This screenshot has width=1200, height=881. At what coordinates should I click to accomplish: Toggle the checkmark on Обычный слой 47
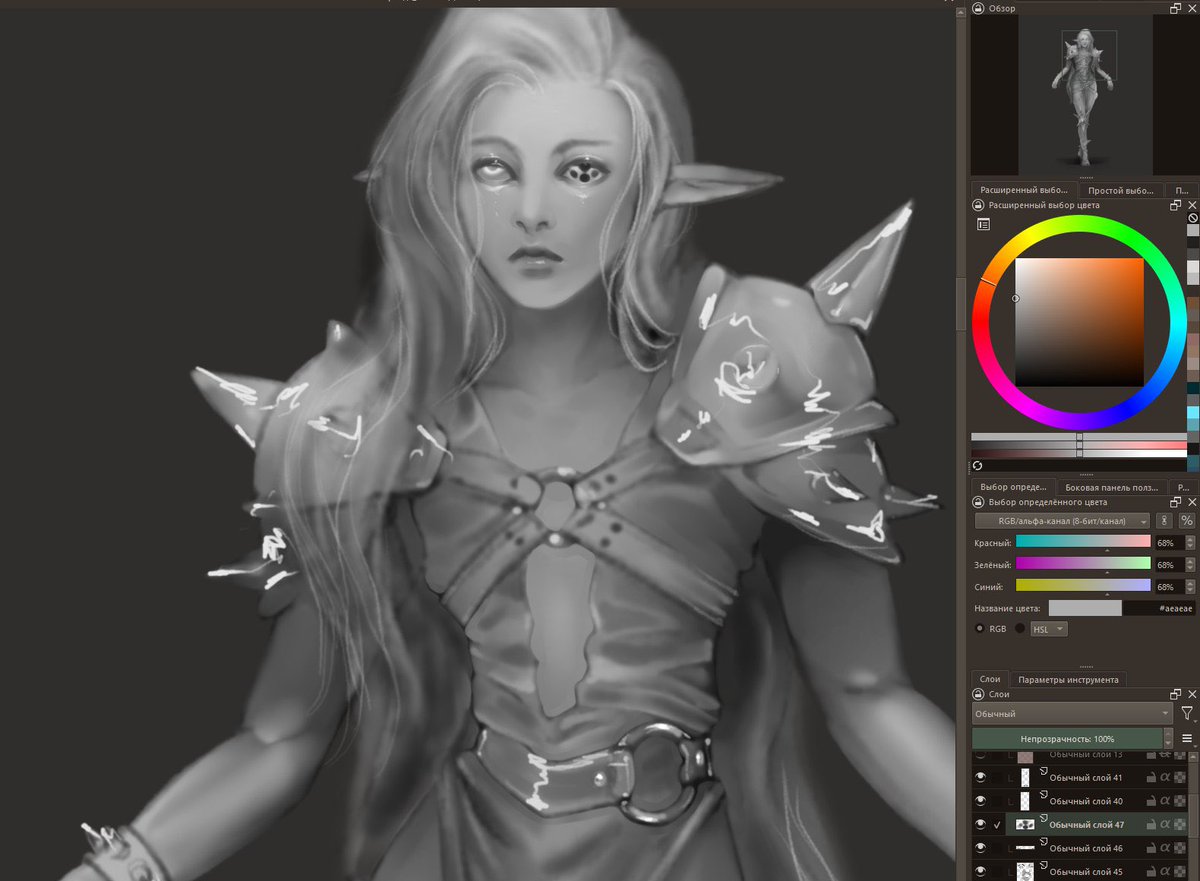click(998, 825)
